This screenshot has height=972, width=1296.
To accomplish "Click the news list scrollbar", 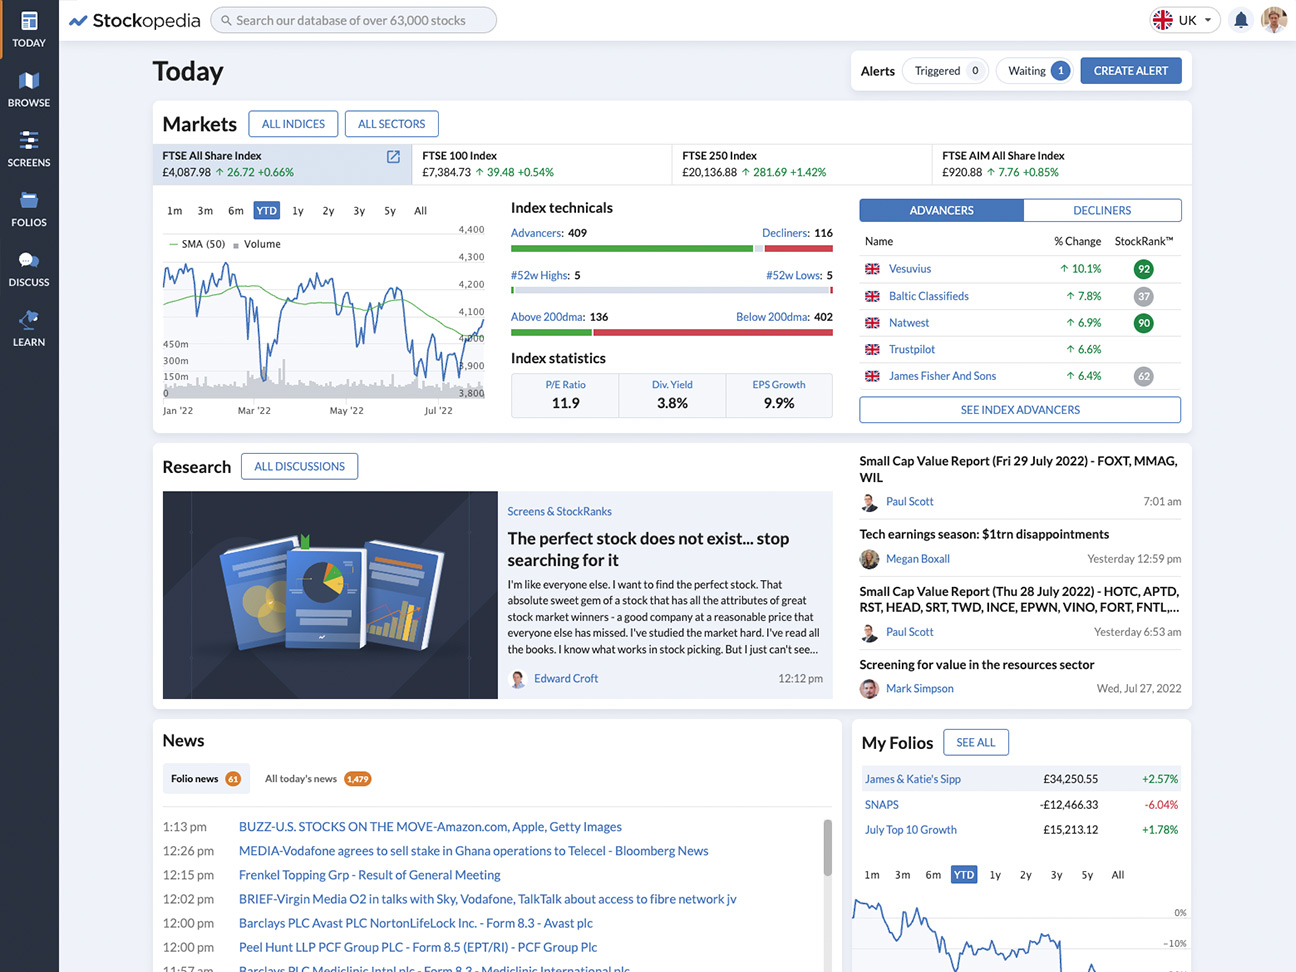I will tap(827, 848).
